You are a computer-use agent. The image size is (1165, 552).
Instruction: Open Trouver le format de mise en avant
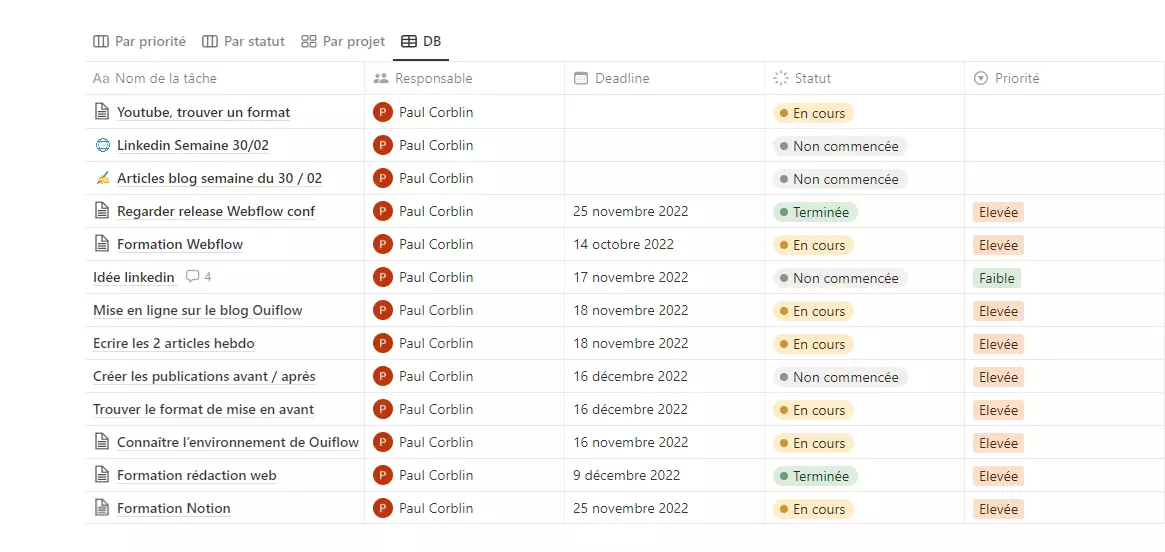click(x=204, y=409)
